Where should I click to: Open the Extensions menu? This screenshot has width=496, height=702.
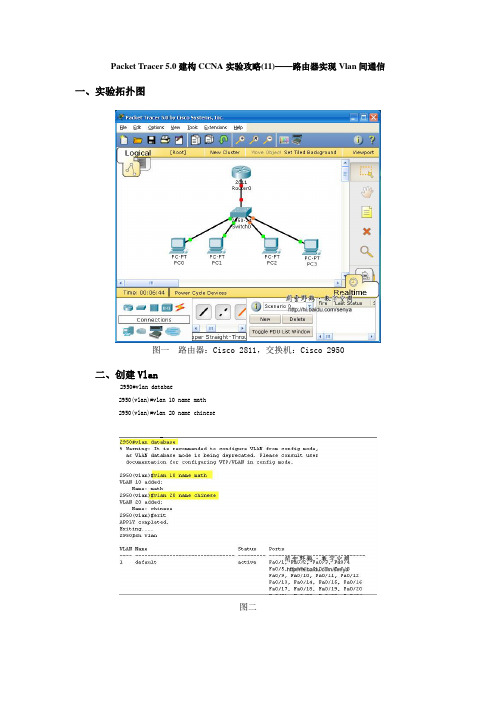click(x=215, y=128)
